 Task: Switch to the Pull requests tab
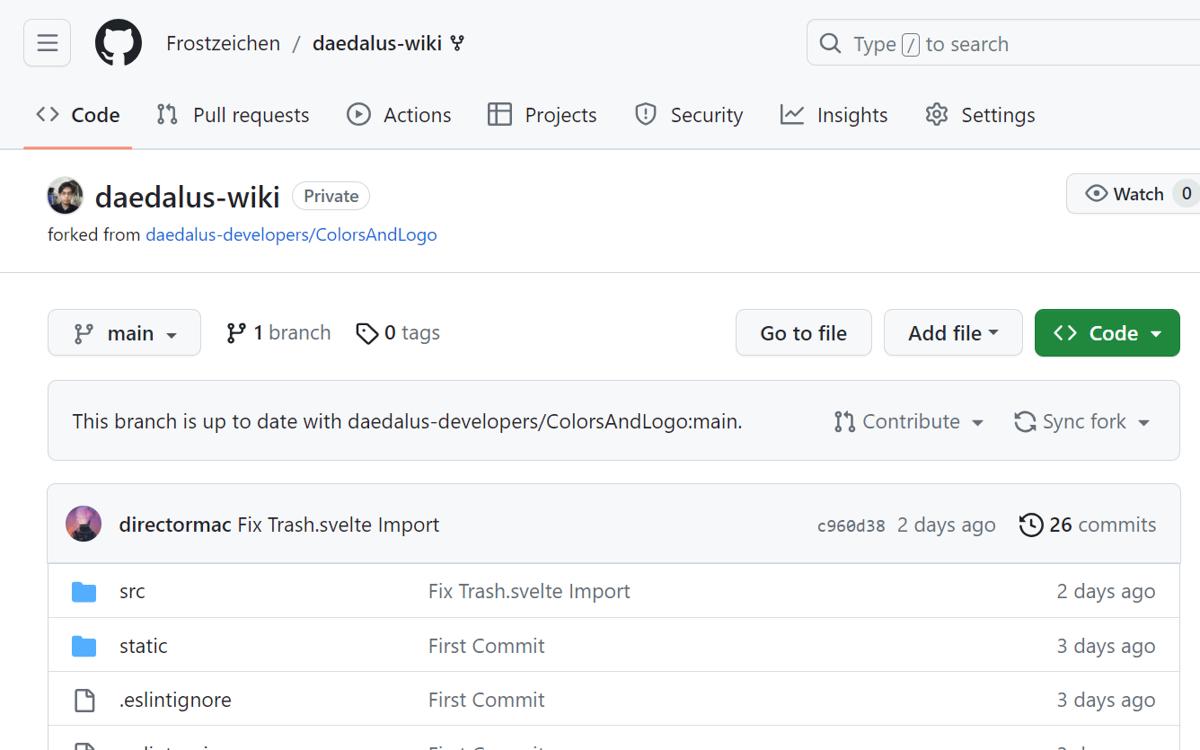pyautogui.click(x=233, y=115)
